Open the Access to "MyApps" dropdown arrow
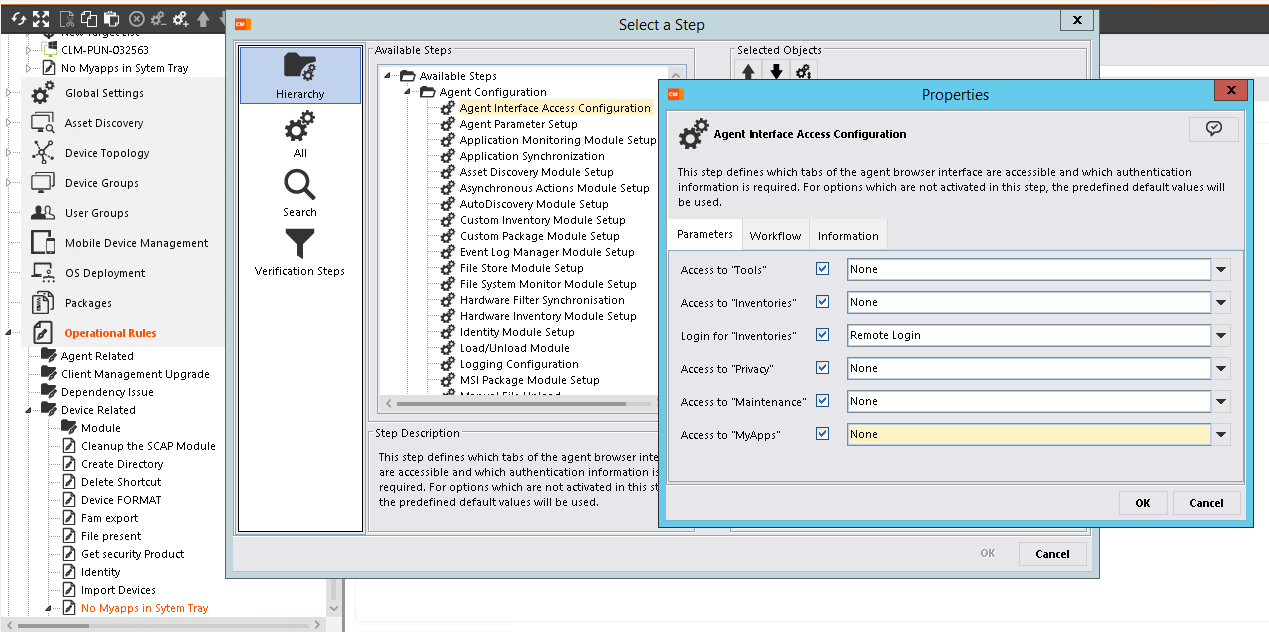This screenshot has height=632, width=1269. pos(1221,435)
